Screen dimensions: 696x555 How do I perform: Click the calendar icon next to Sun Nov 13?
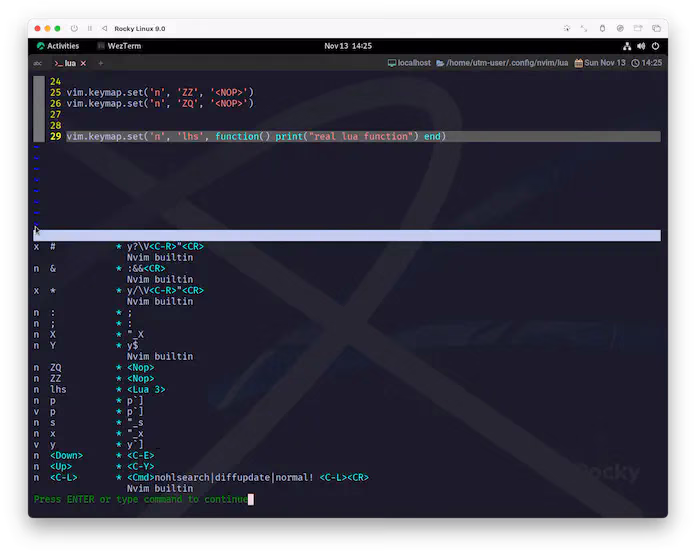point(578,63)
